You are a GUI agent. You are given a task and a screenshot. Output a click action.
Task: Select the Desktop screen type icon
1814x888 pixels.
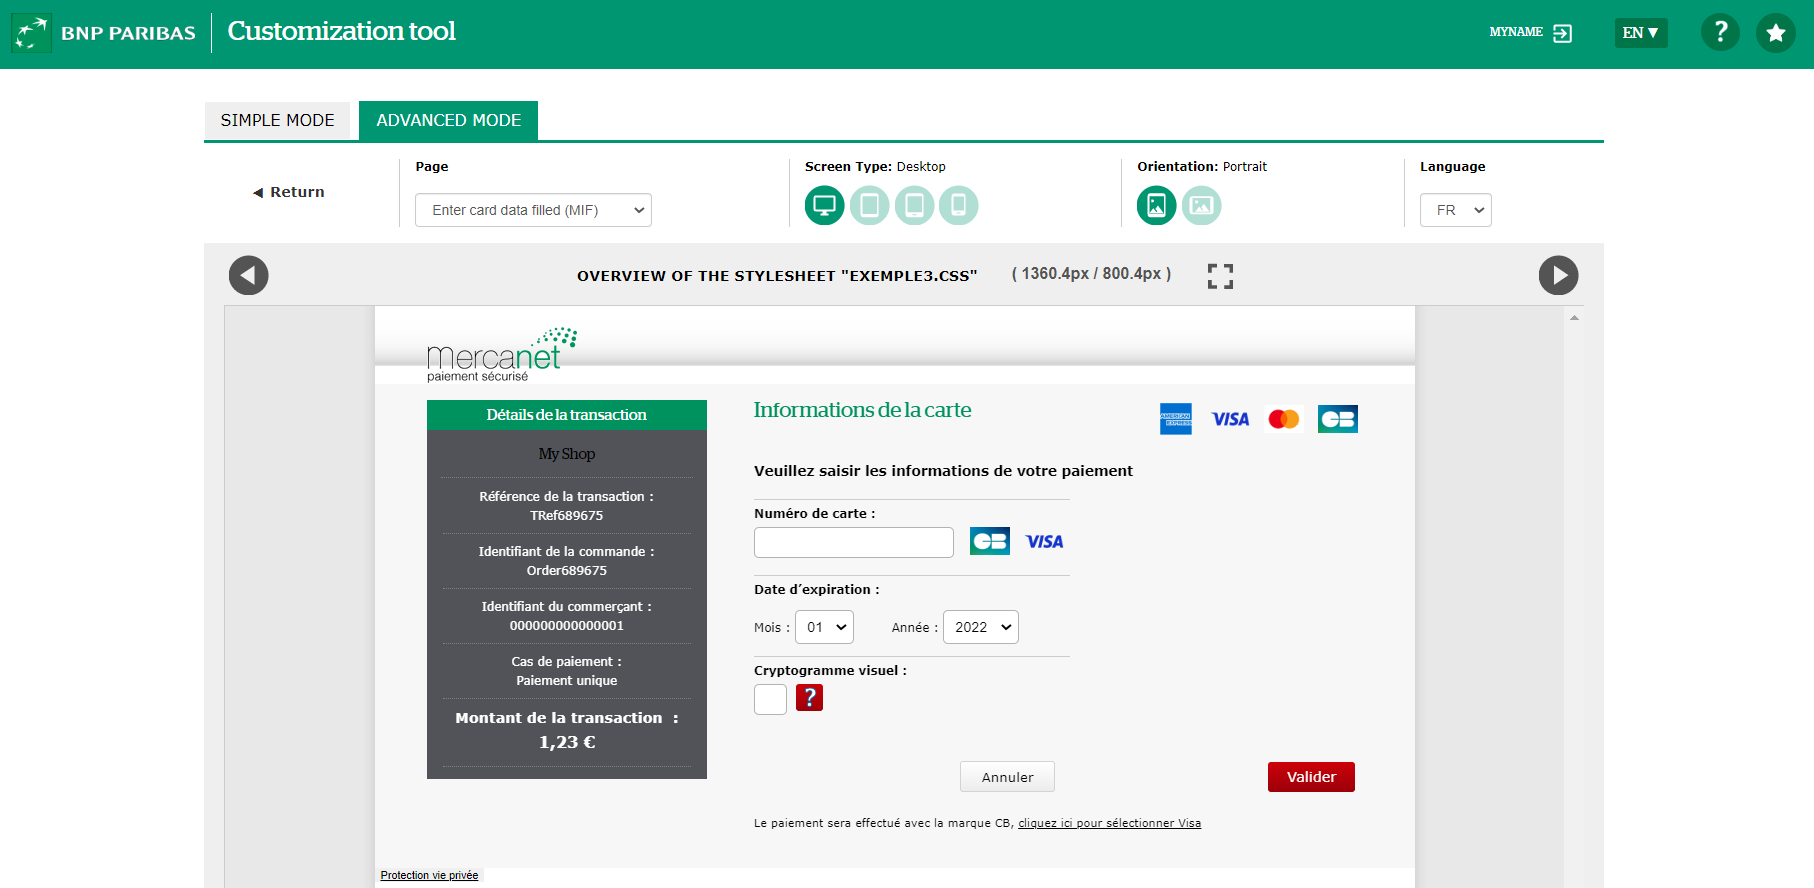tap(824, 206)
